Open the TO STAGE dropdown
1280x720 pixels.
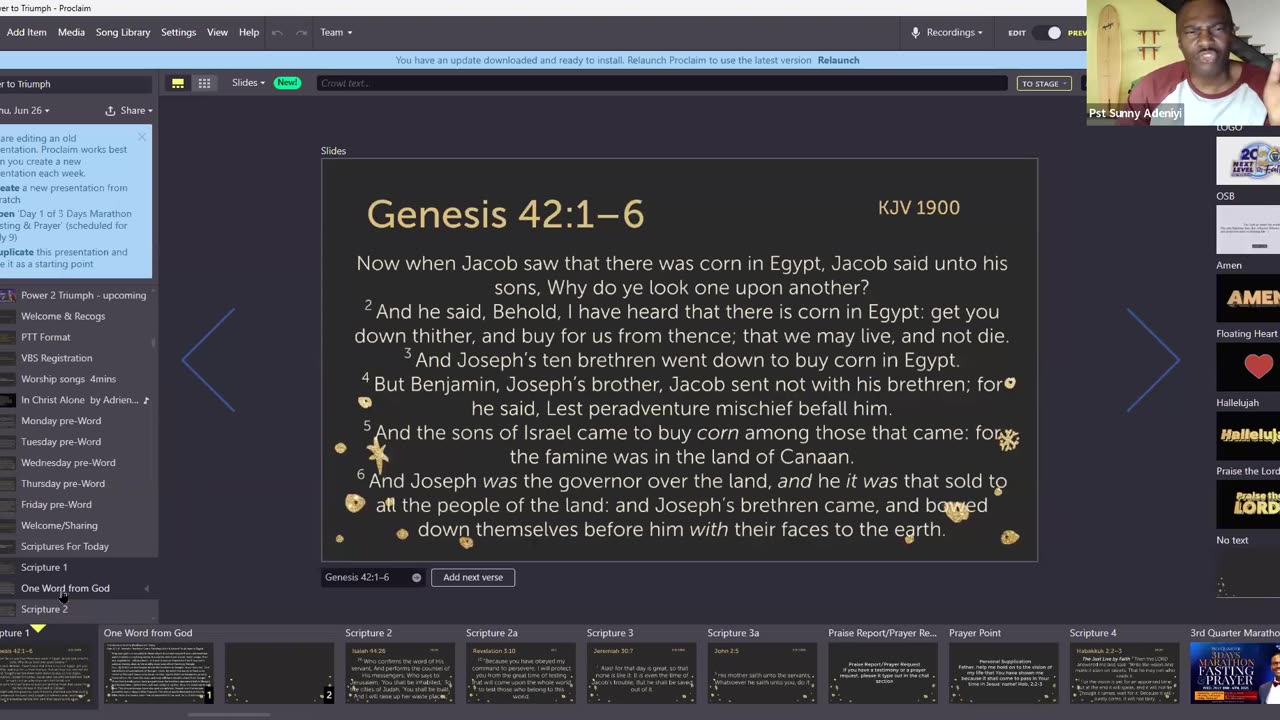point(1044,83)
